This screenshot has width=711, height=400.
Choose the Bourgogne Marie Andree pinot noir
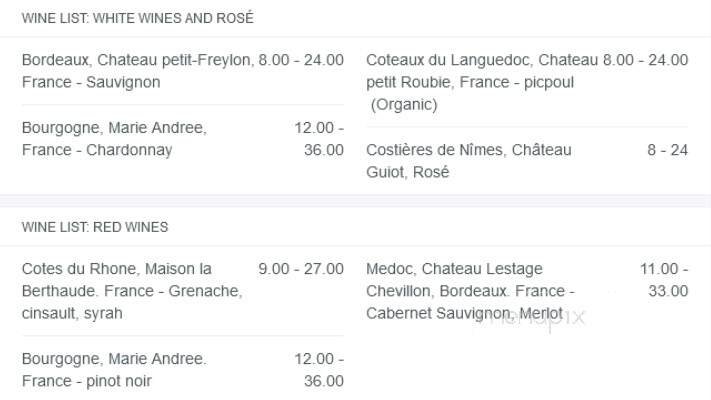click(113, 370)
